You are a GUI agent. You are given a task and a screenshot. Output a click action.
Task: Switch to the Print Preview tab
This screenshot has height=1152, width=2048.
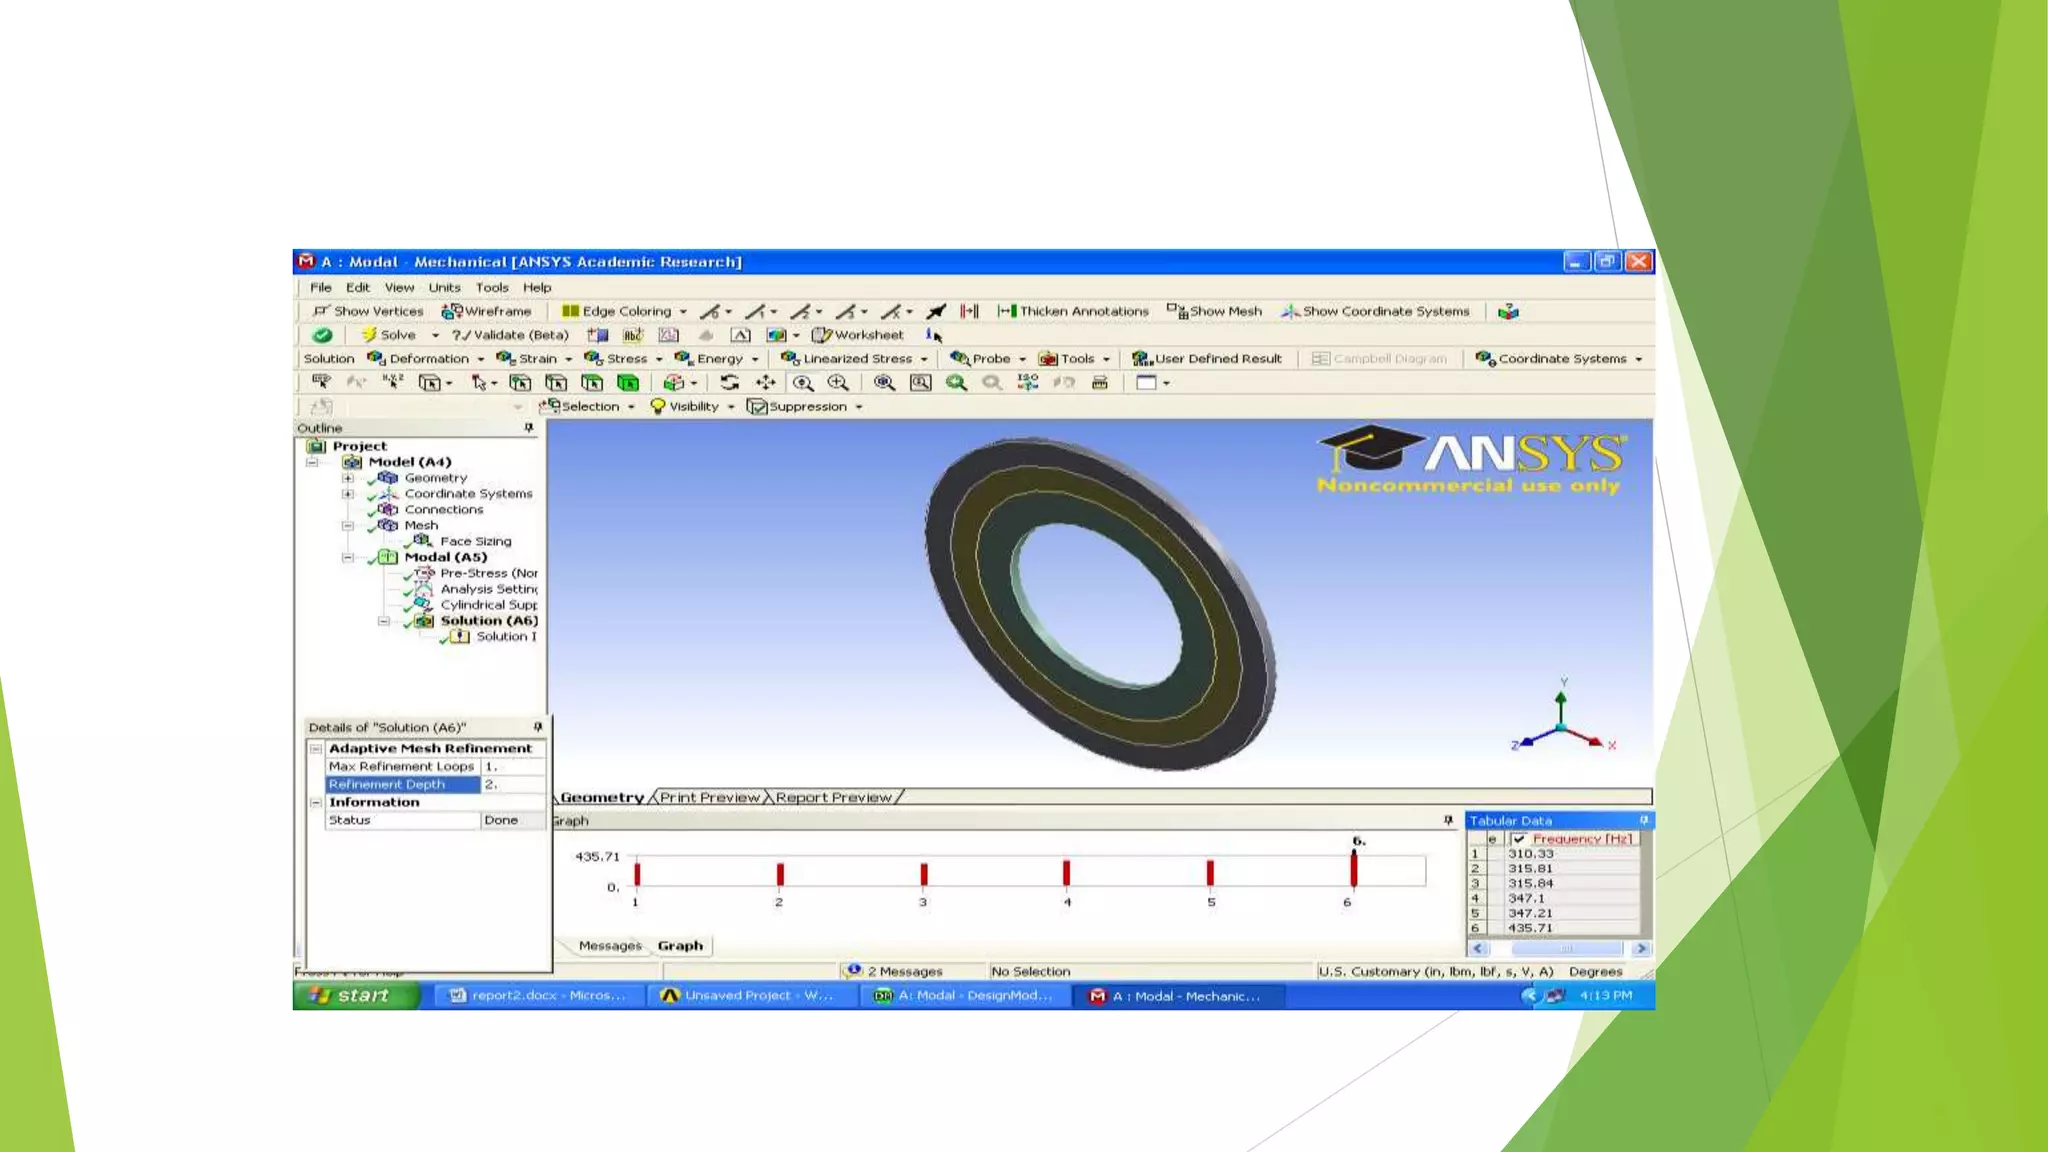pyautogui.click(x=709, y=797)
